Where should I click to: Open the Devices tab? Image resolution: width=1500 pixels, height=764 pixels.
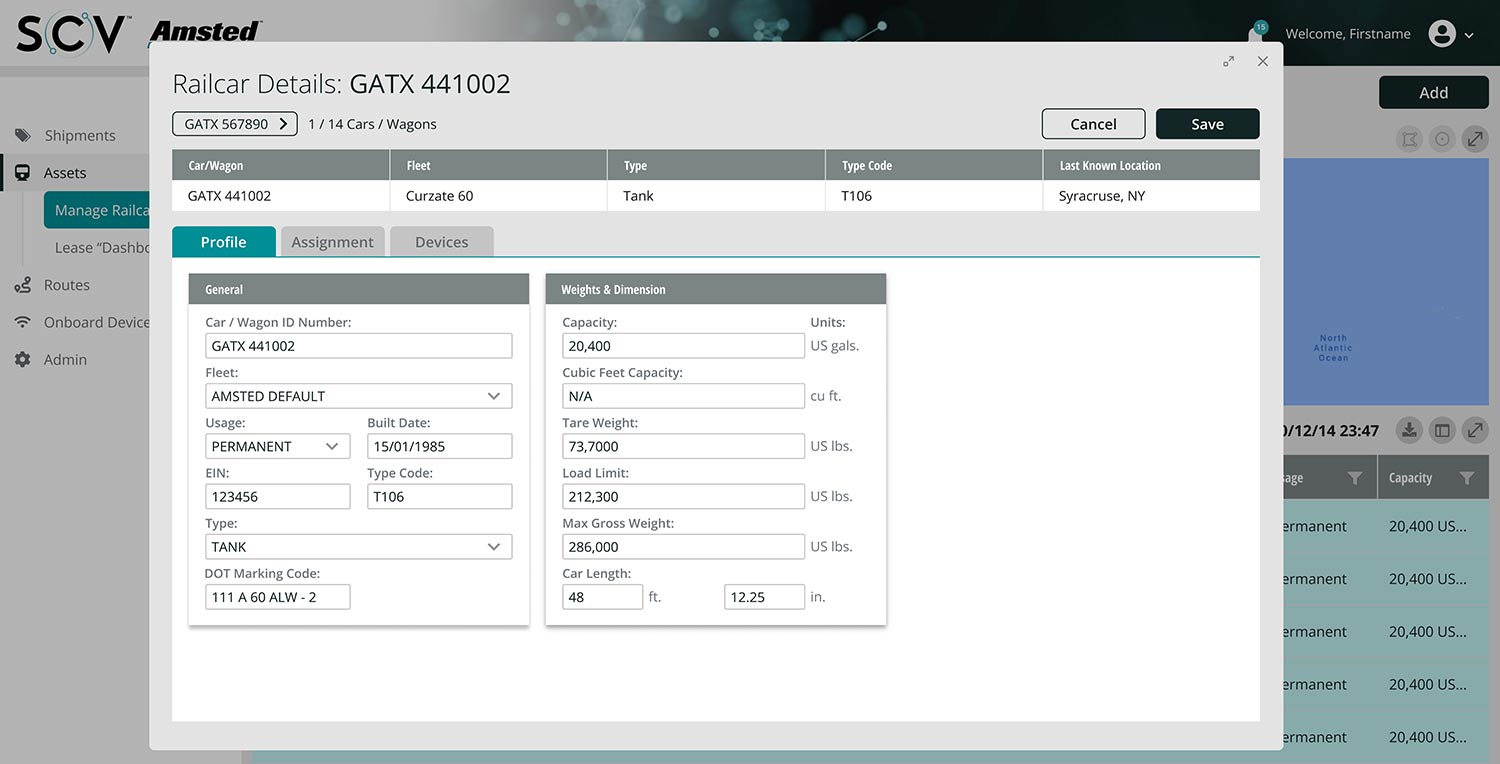coord(441,242)
